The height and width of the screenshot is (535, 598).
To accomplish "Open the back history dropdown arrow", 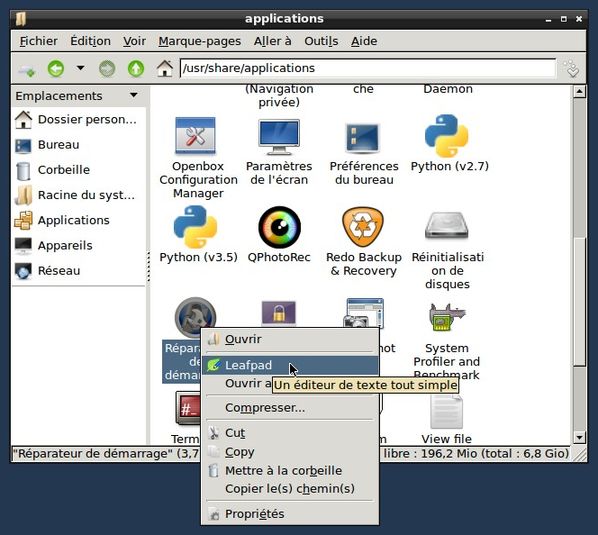I will tap(80, 68).
